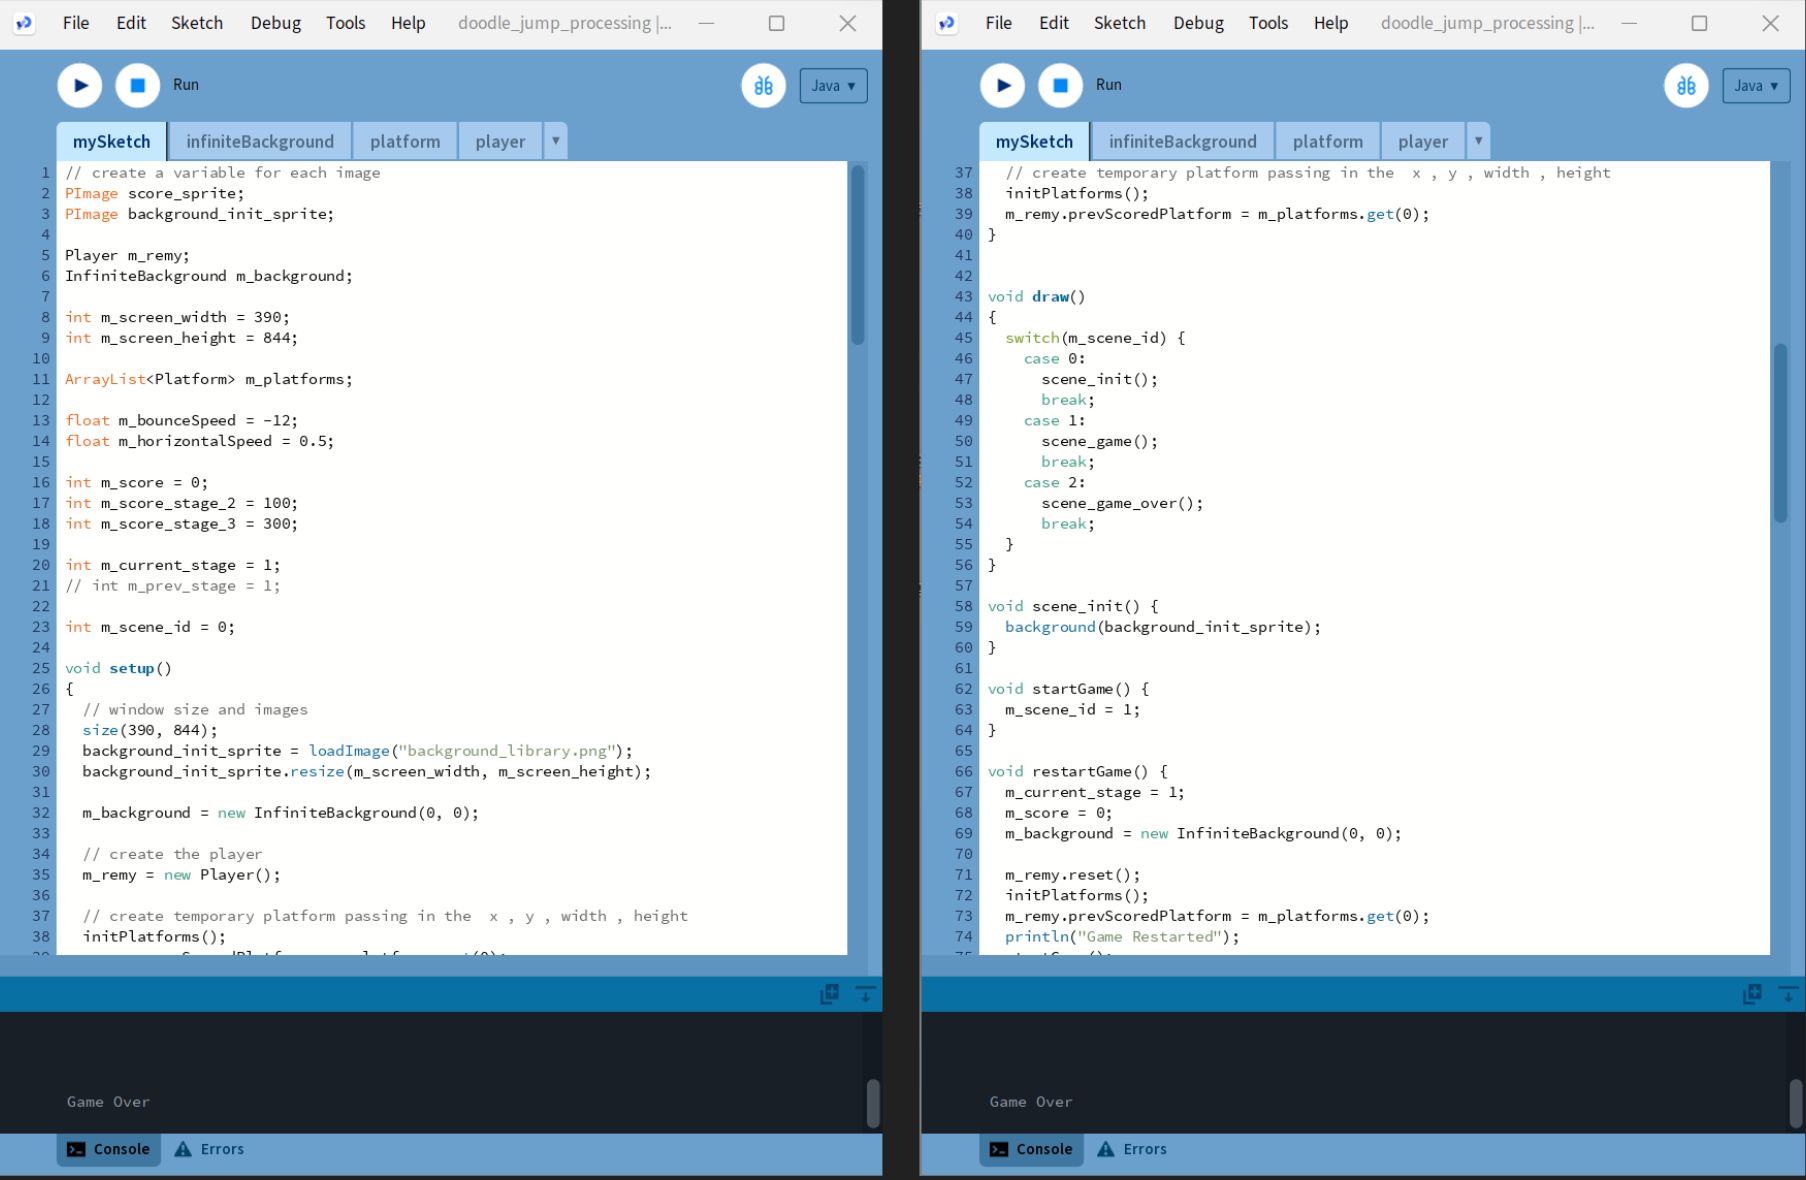
Task: Open Debug menu in right window
Action: point(1199,23)
